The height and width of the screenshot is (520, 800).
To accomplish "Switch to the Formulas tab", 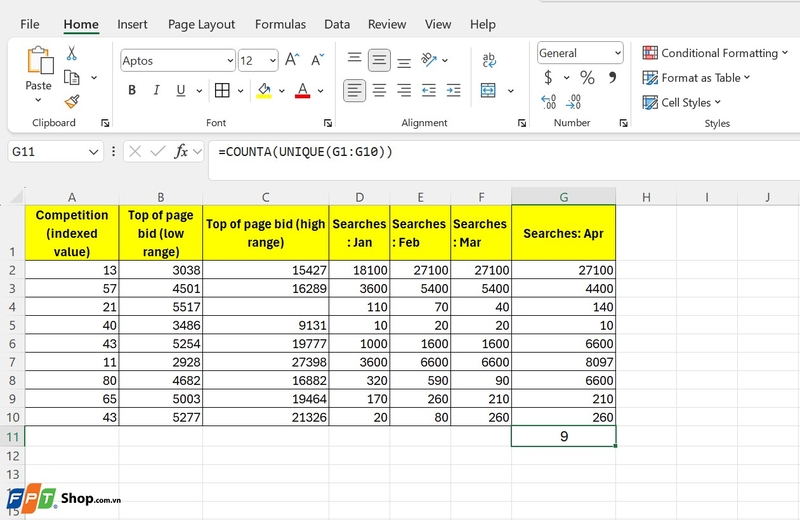I will pyautogui.click(x=280, y=24).
